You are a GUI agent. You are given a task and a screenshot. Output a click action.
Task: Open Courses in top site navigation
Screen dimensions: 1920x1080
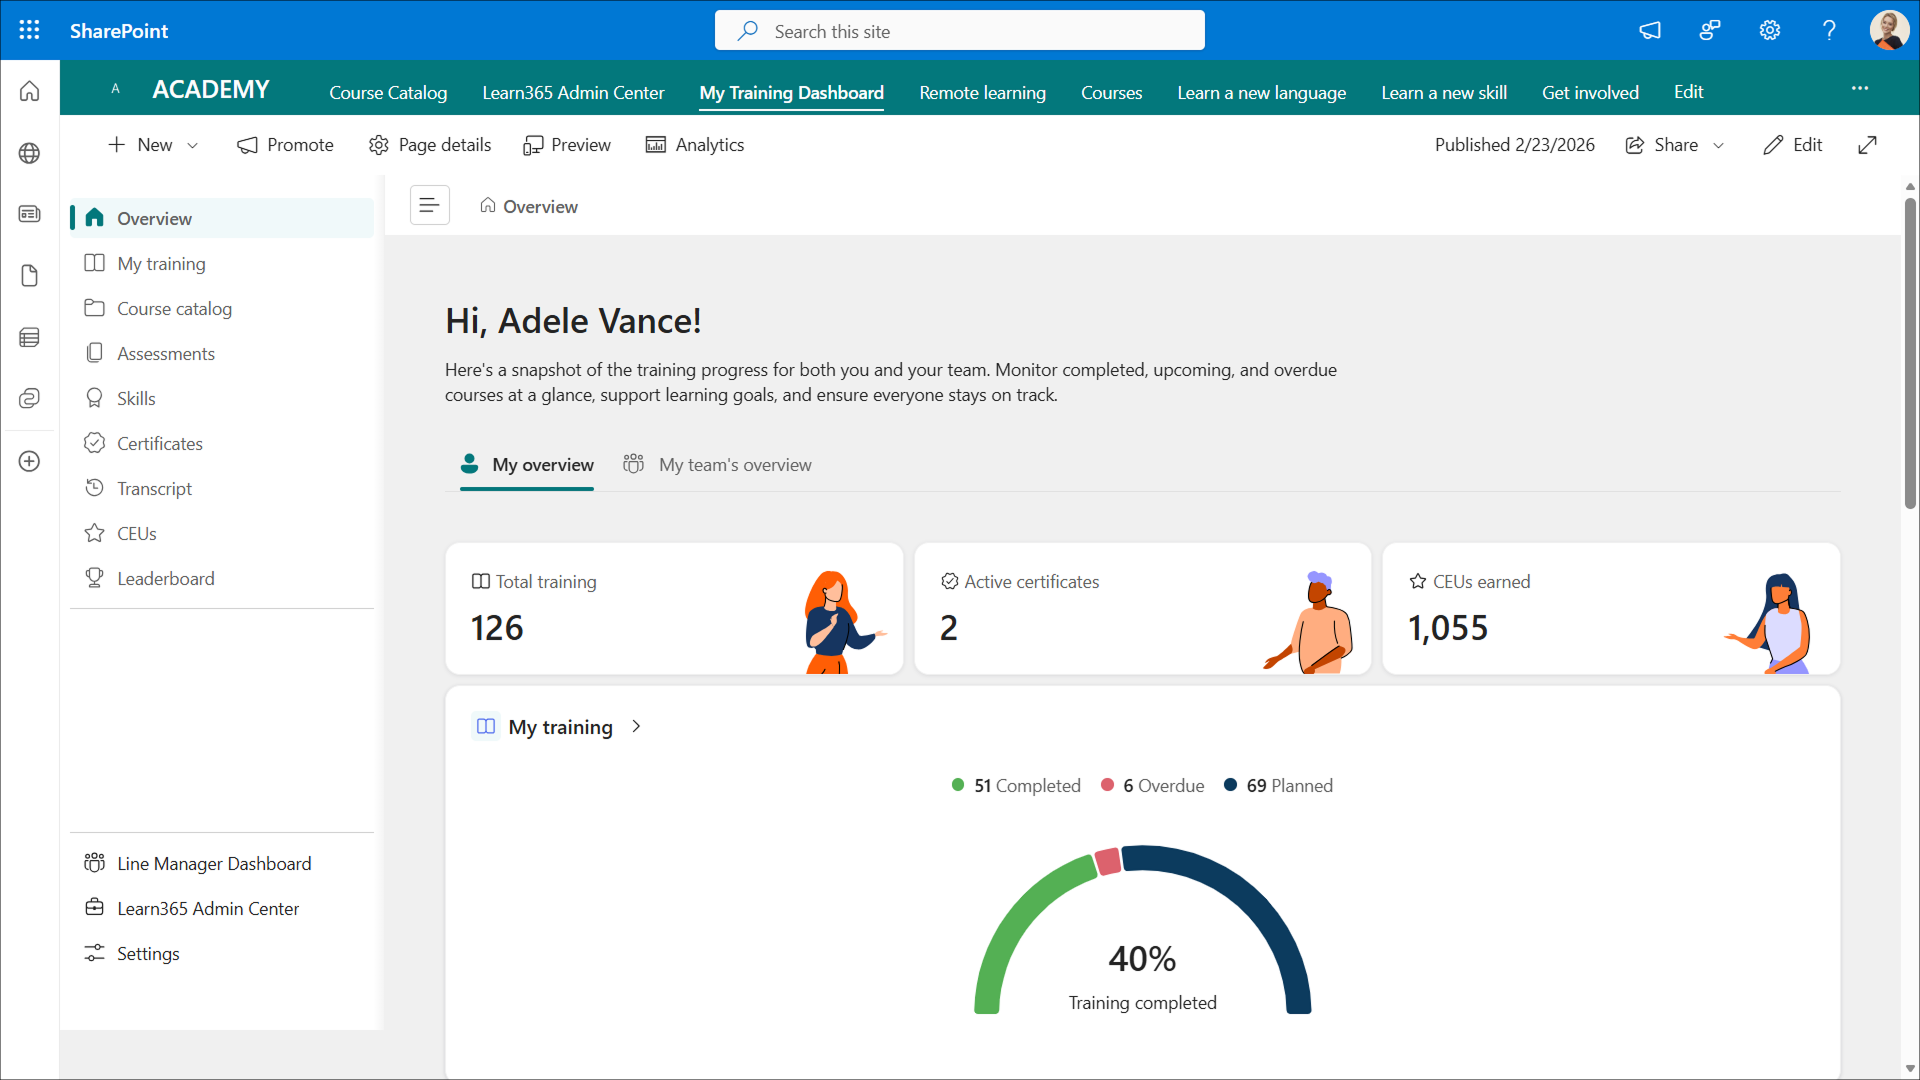pos(1111,92)
